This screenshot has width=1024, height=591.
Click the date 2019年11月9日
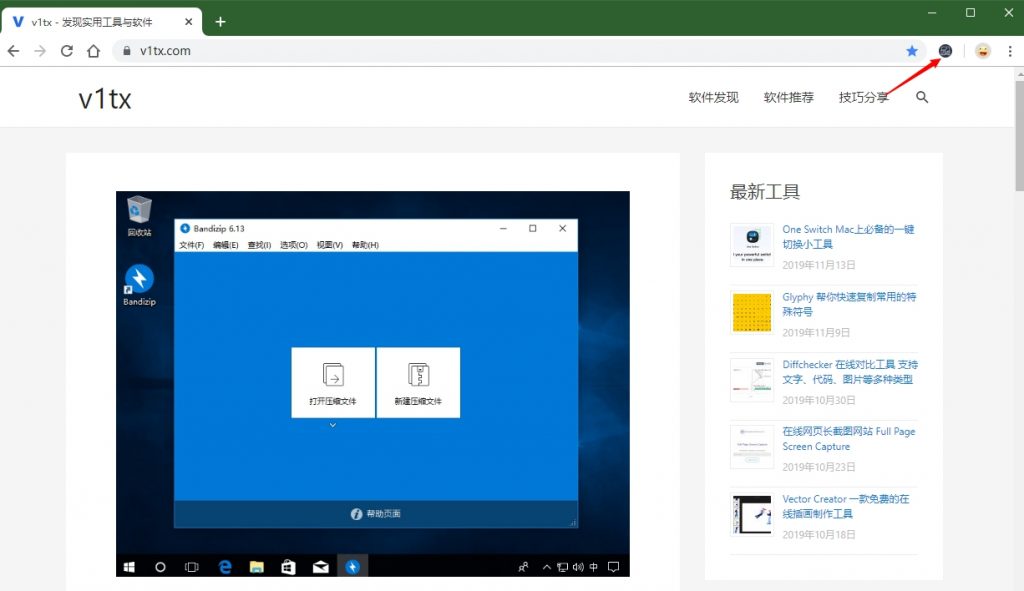[x=816, y=332]
